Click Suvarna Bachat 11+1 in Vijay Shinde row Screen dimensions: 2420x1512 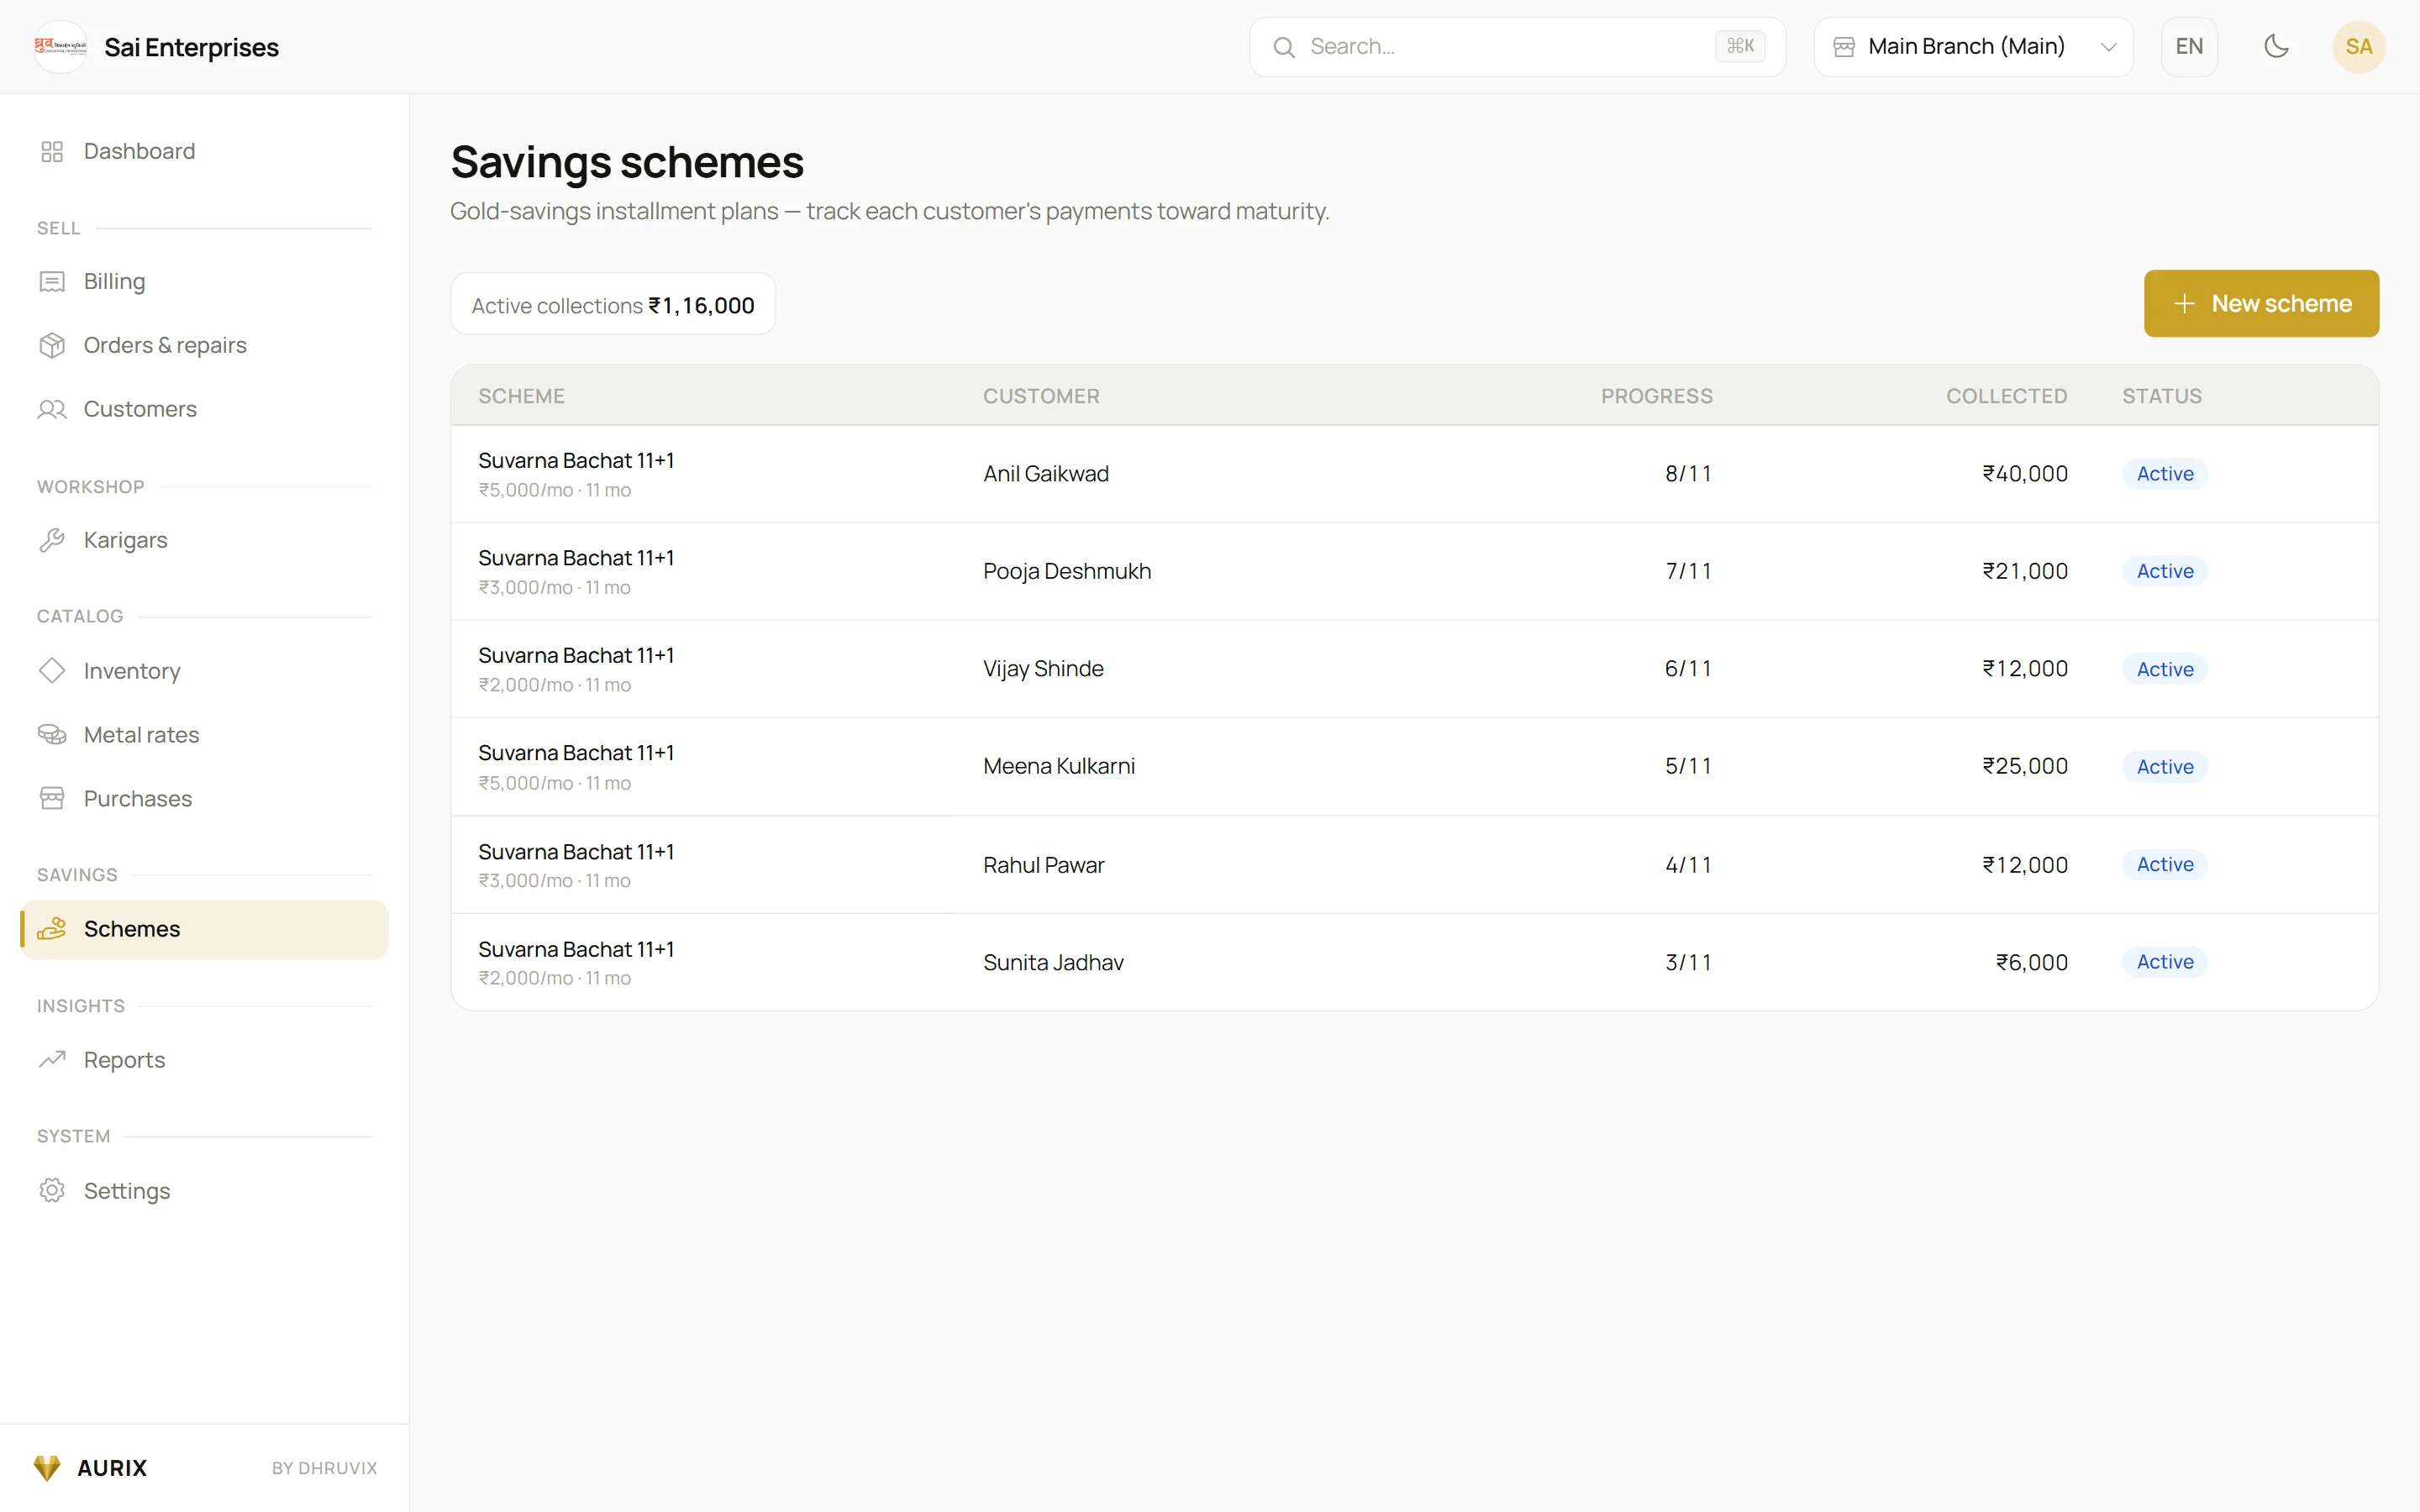[x=576, y=655]
